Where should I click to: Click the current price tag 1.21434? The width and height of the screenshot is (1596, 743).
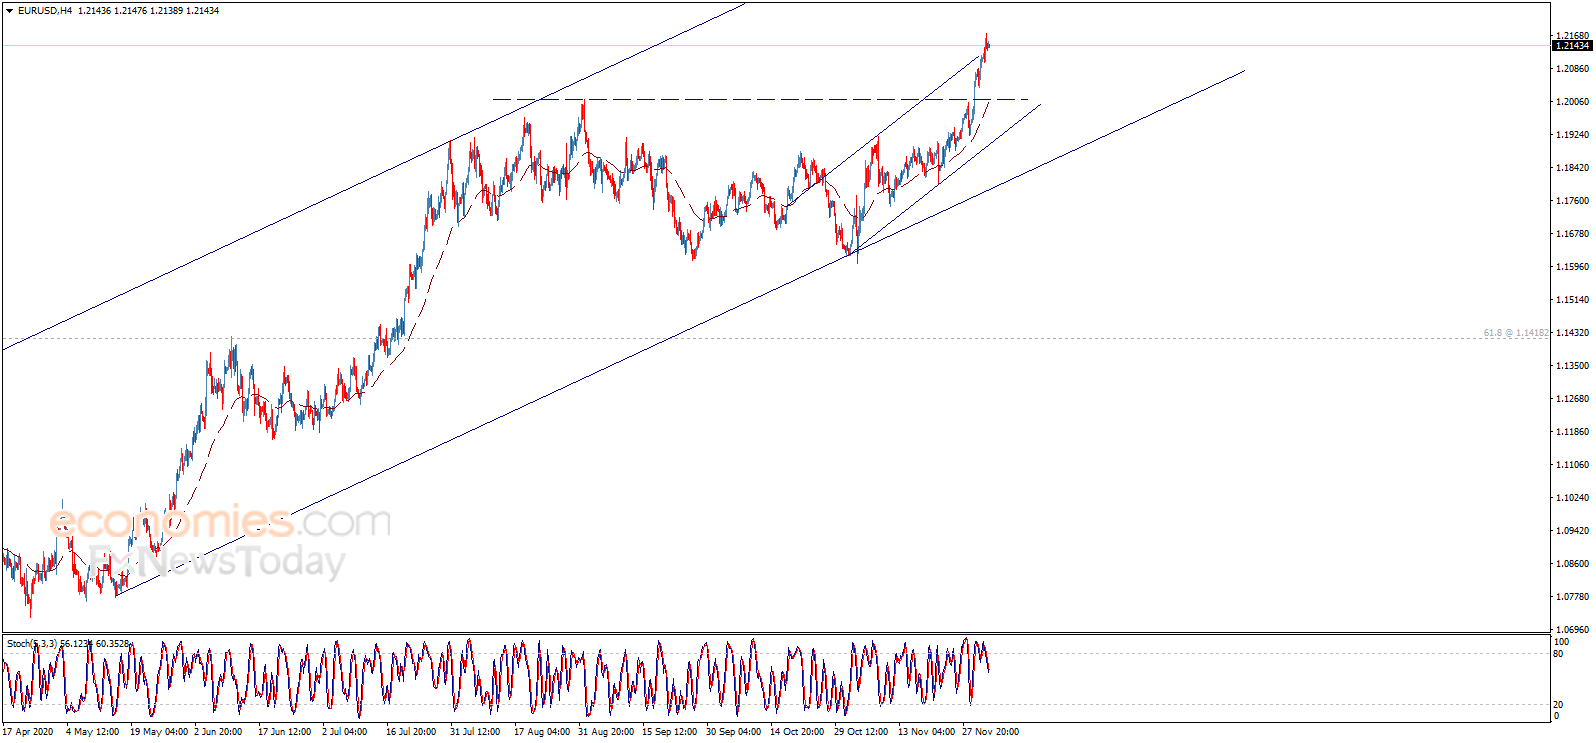(x=1571, y=46)
